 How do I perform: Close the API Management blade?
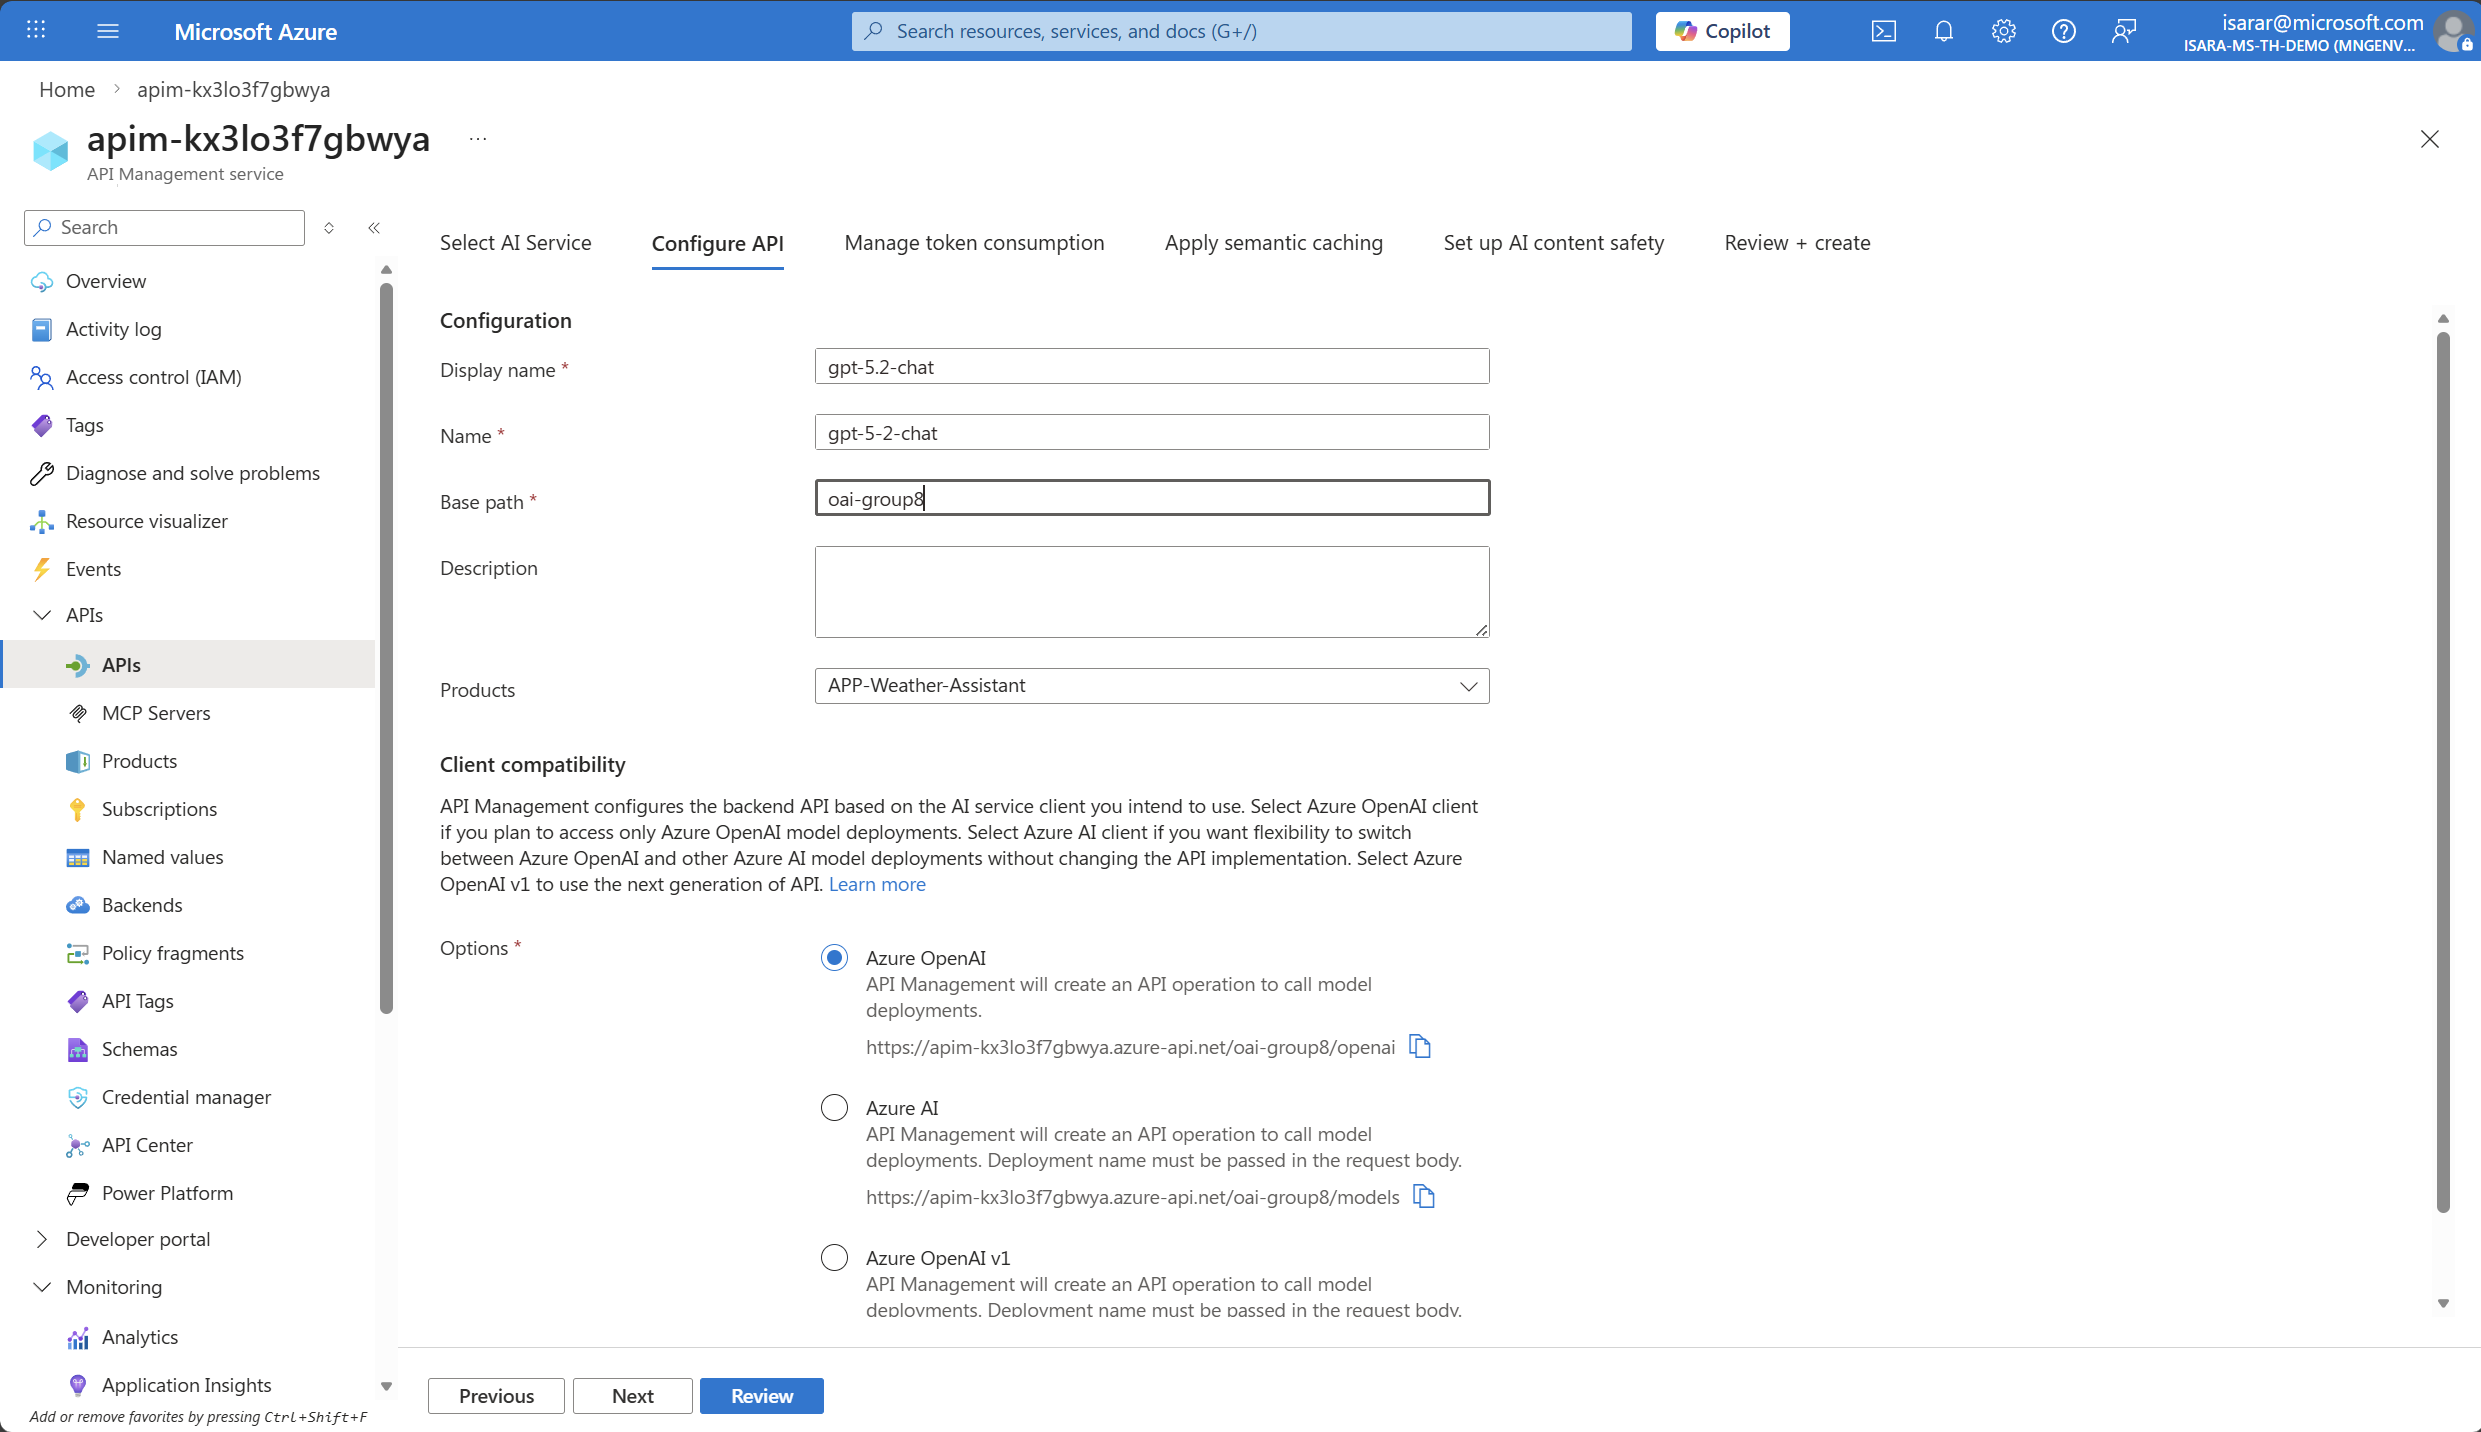click(x=2430, y=139)
